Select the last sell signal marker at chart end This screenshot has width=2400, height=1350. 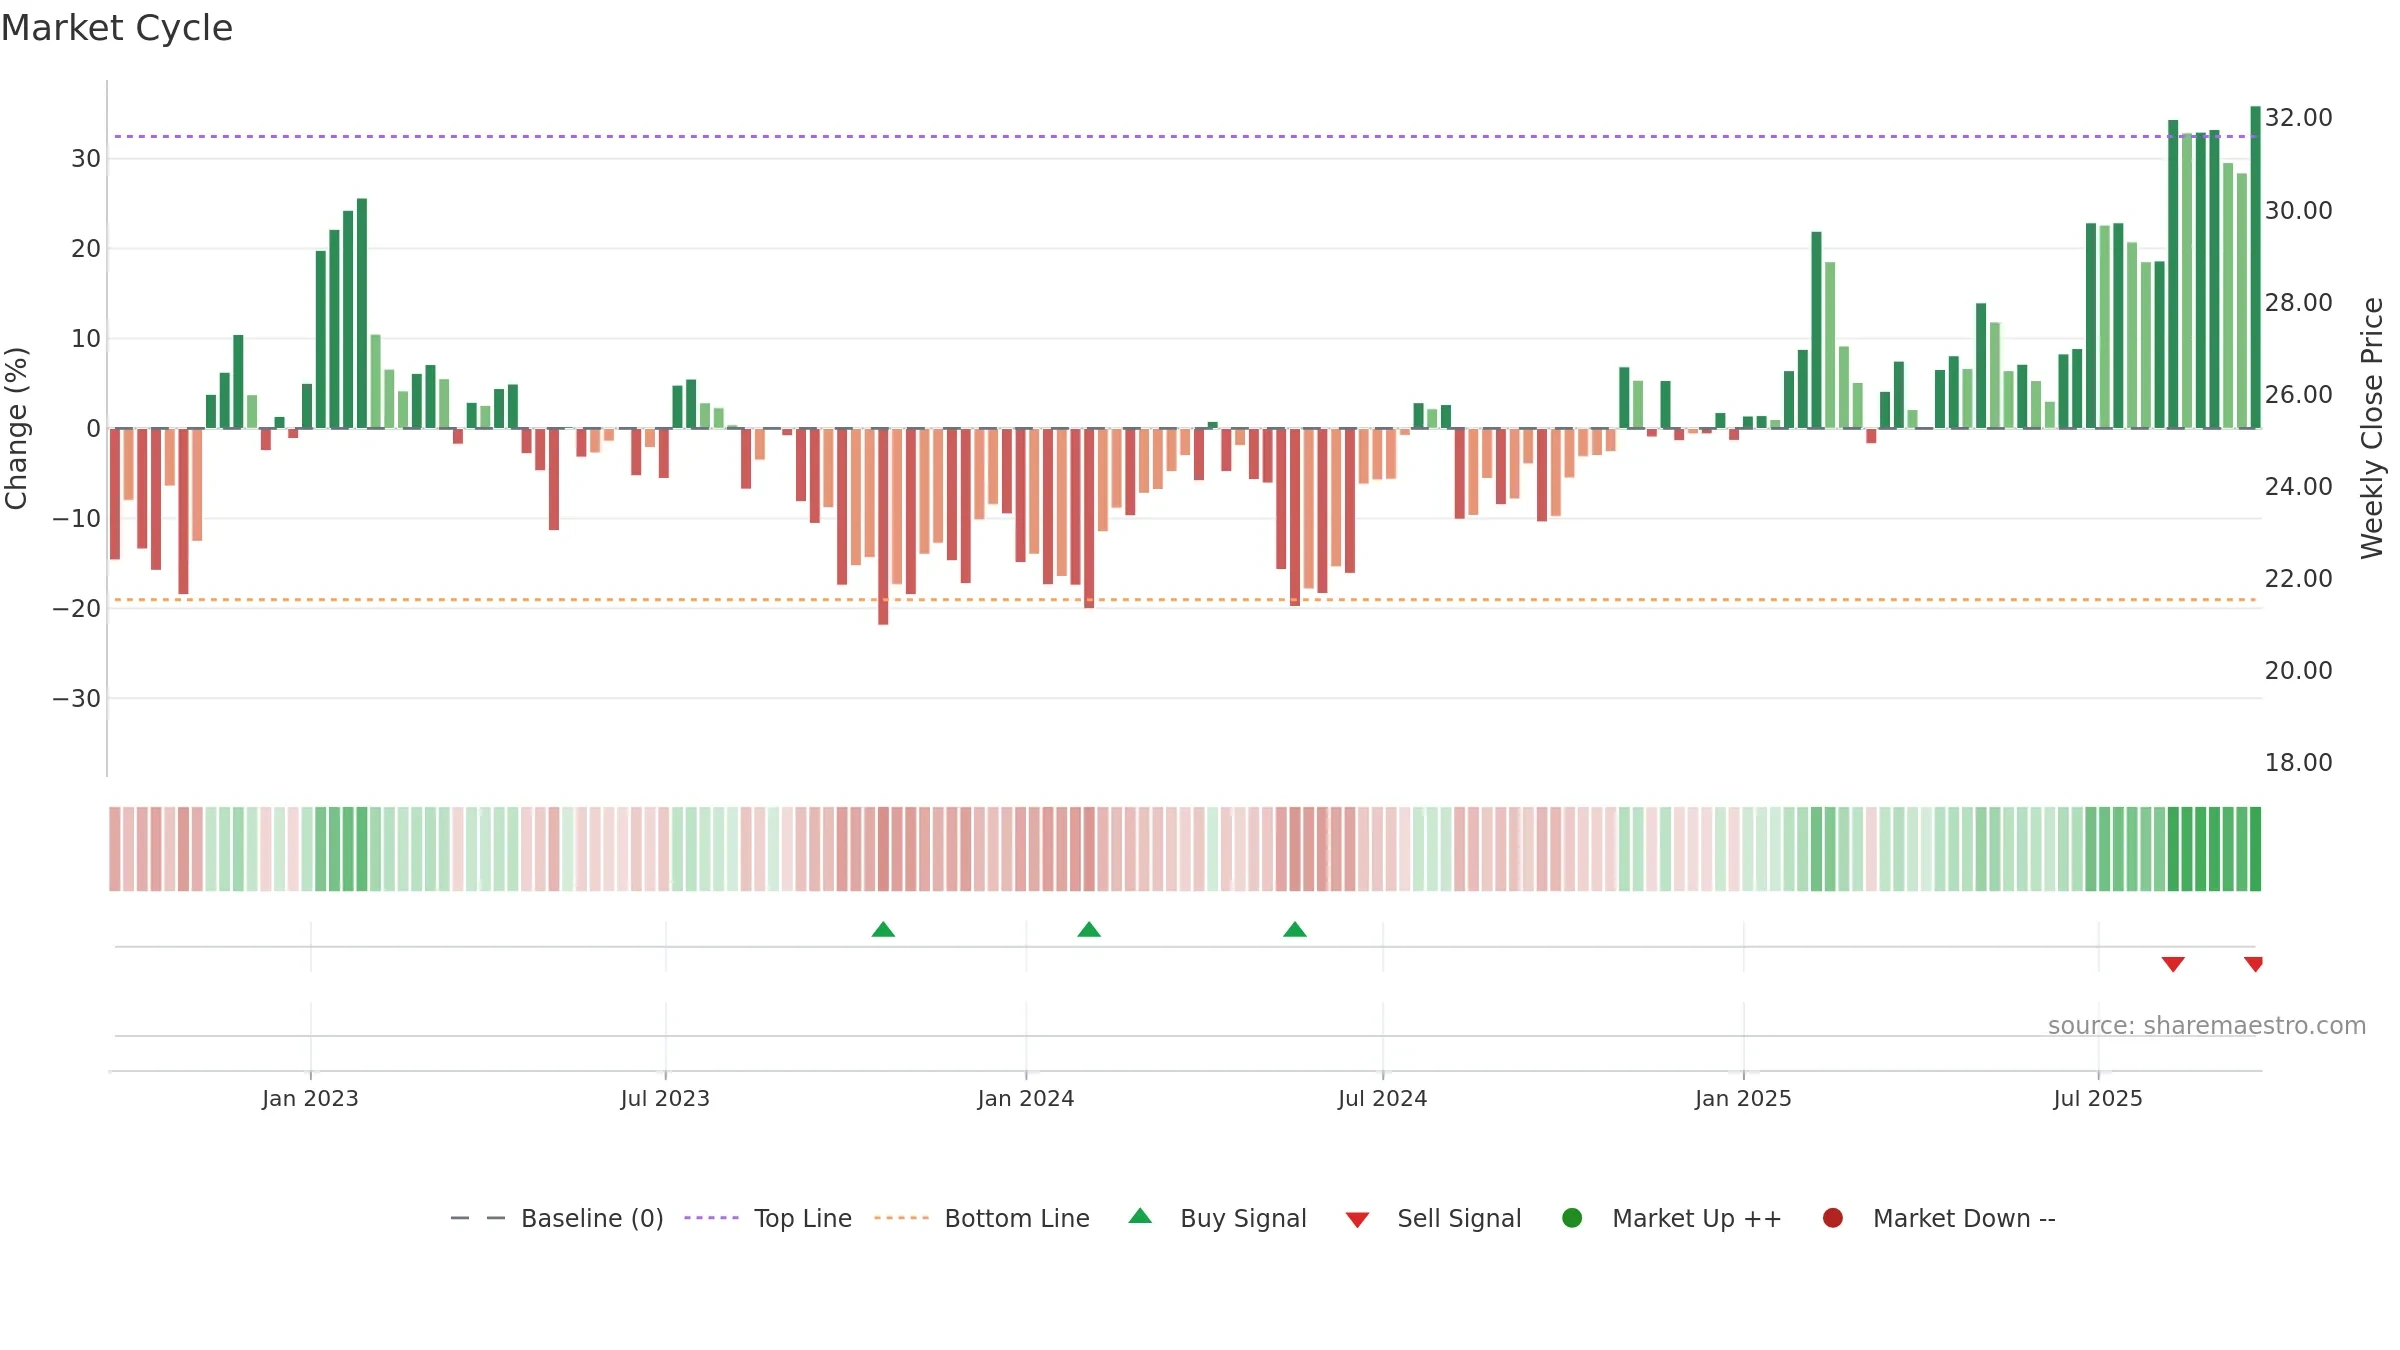[2254, 964]
